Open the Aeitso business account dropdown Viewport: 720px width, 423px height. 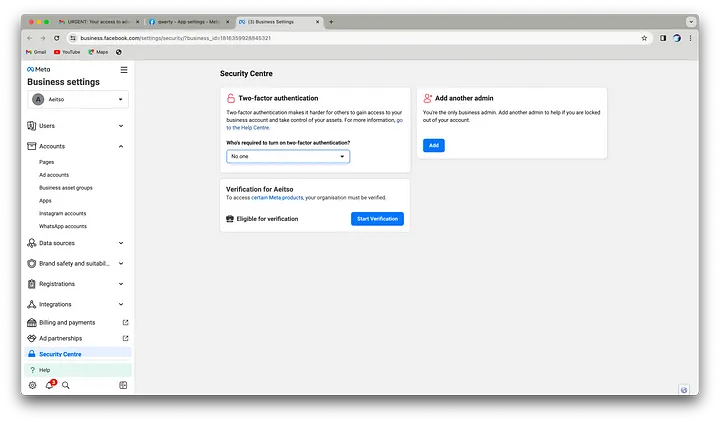78,99
